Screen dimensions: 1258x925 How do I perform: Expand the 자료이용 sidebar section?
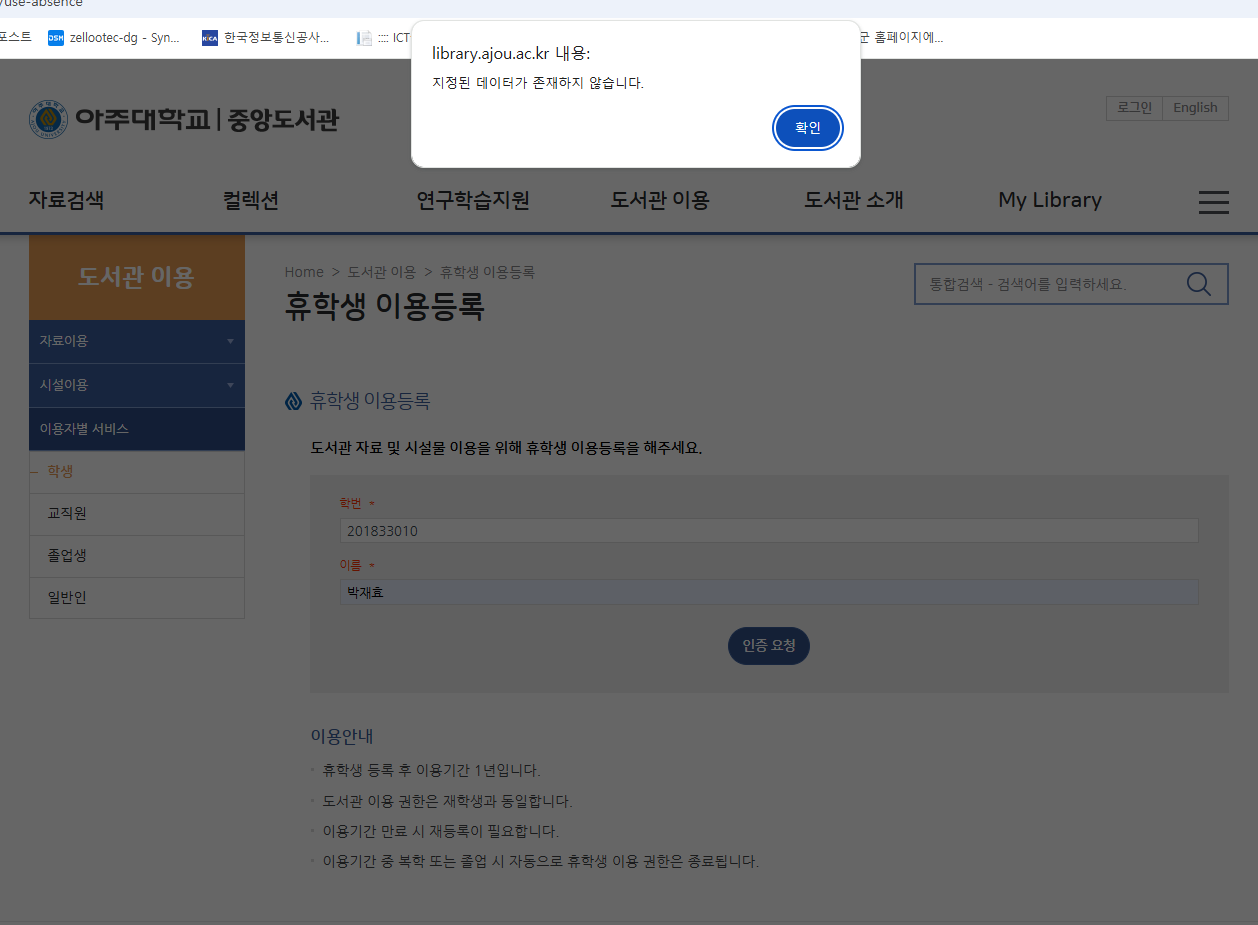(x=136, y=341)
